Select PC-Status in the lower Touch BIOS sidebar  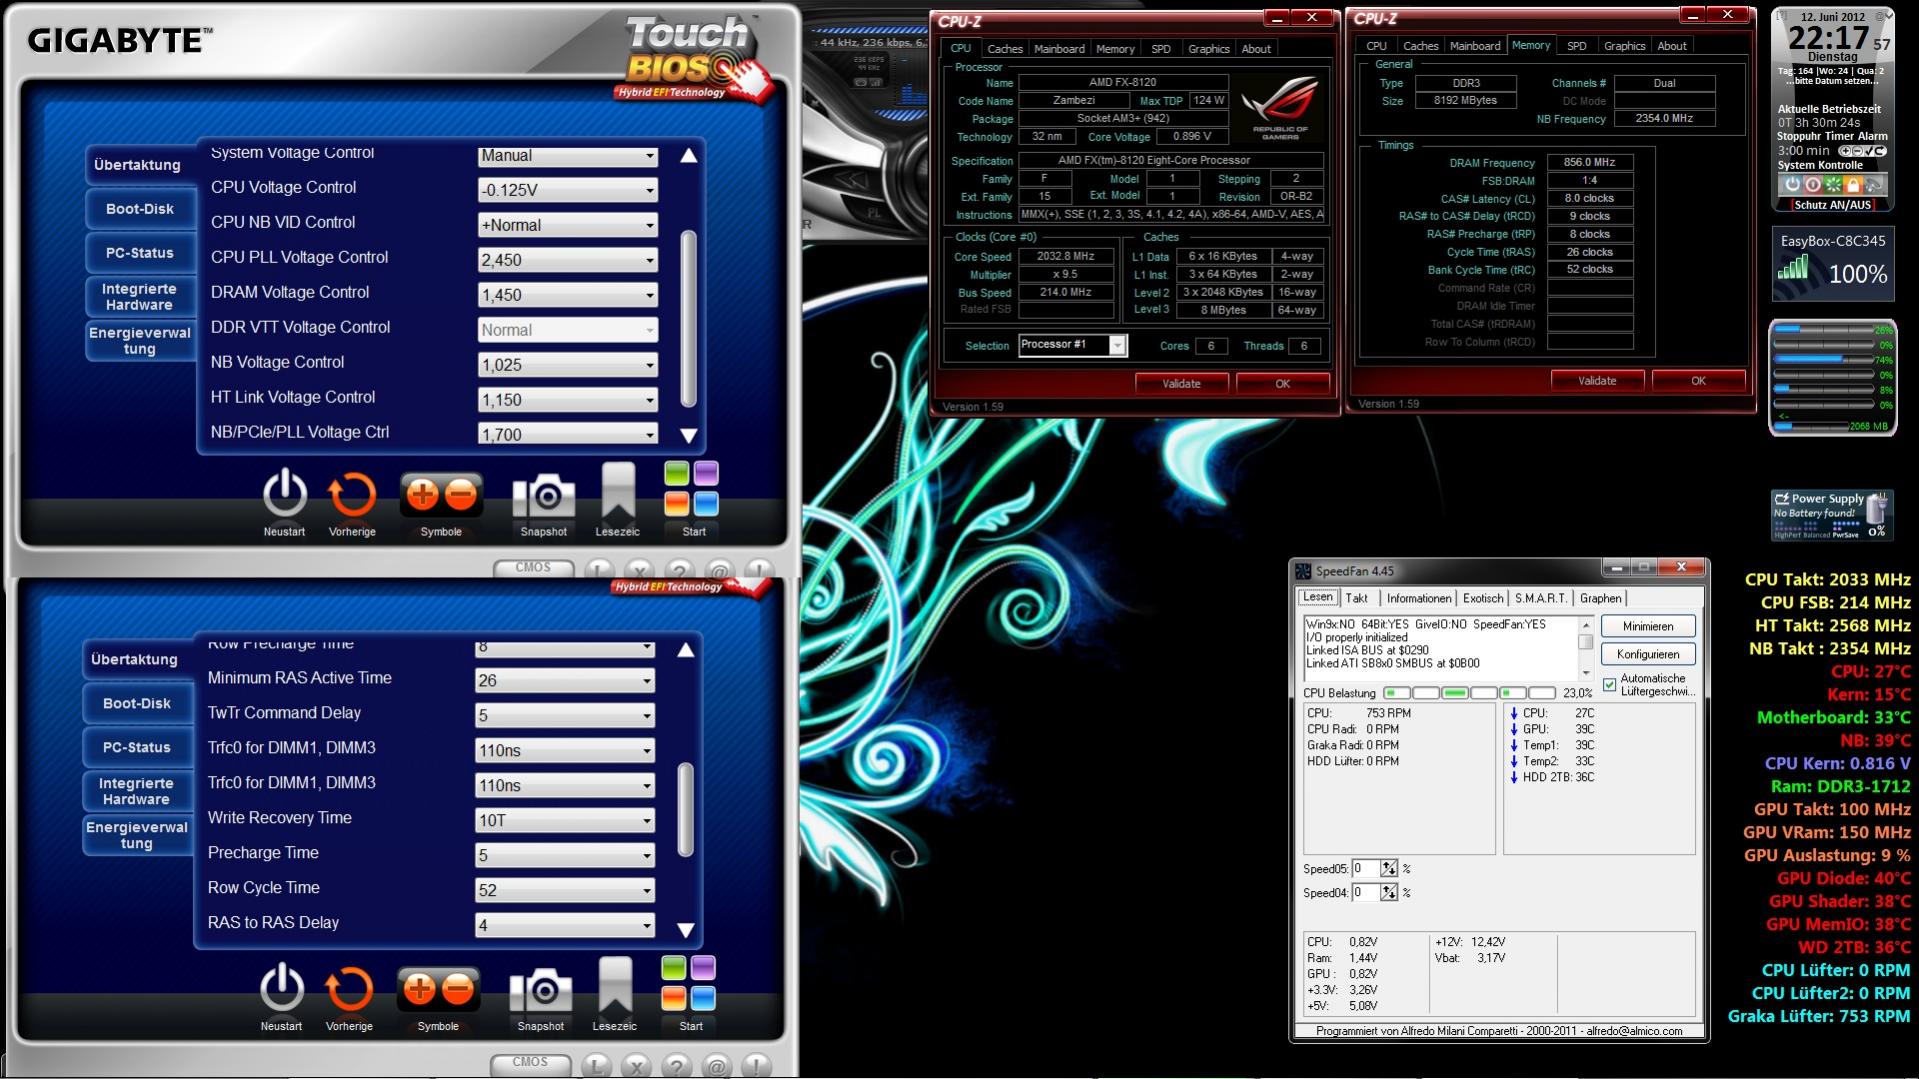click(x=137, y=747)
